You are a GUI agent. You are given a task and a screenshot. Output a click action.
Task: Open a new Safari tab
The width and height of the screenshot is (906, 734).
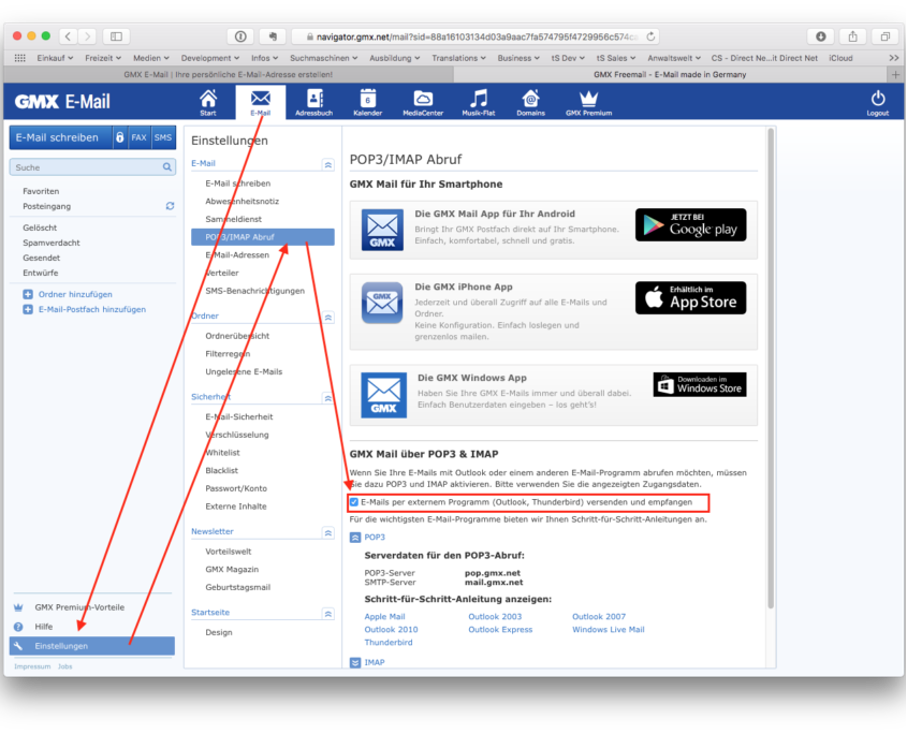896,75
